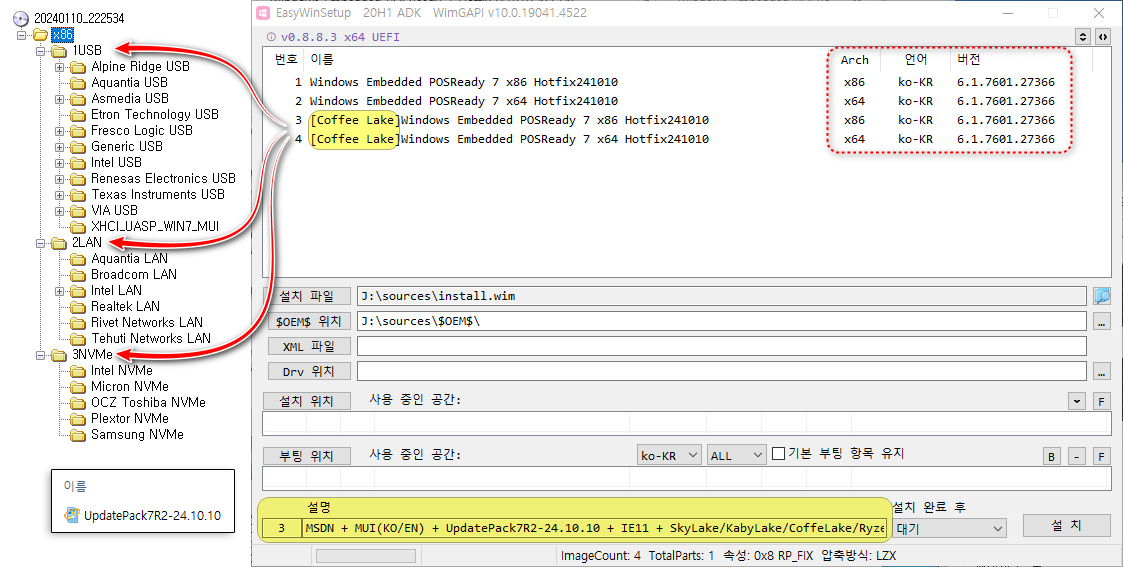The image size is (1123, 567).
Task: Click the 부팅 위치 button
Action: (x=307, y=456)
